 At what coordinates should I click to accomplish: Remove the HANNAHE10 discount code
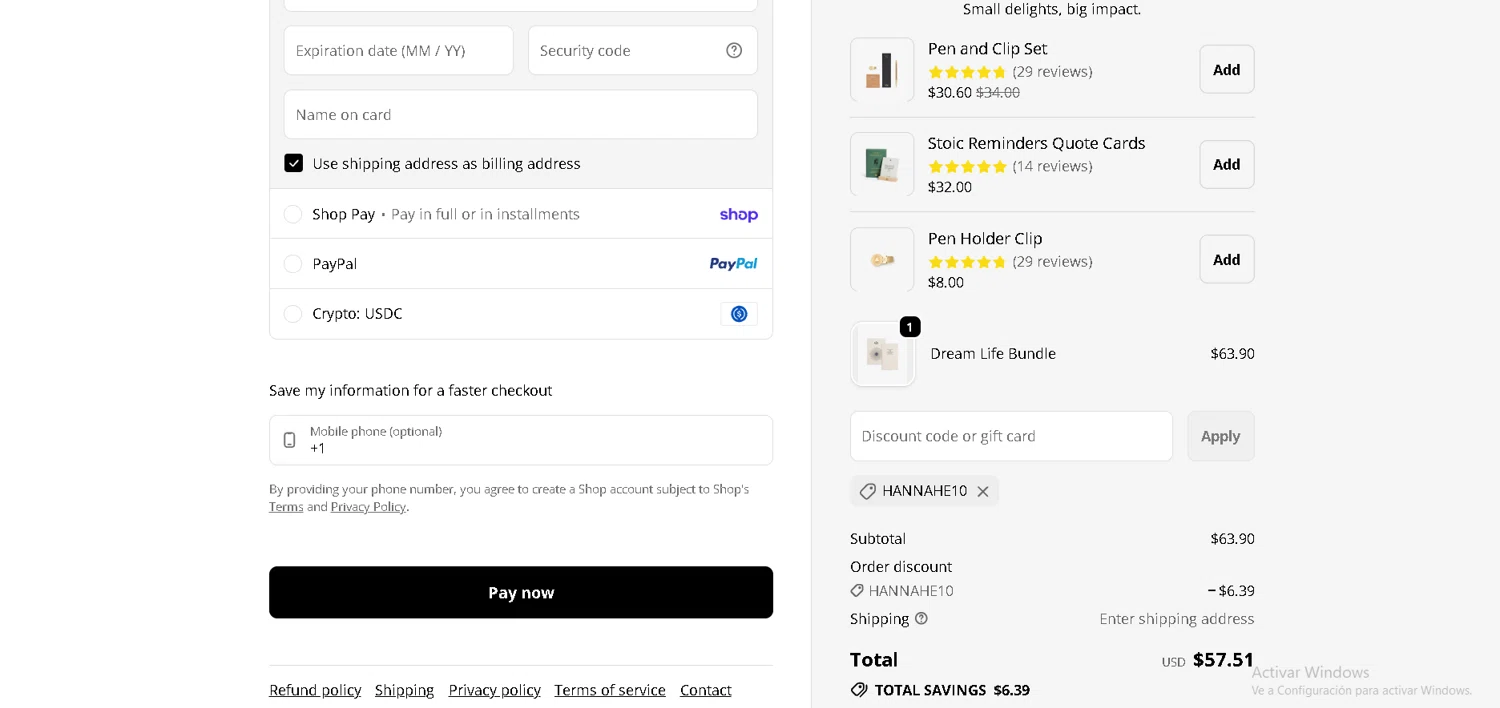(x=983, y=491)
